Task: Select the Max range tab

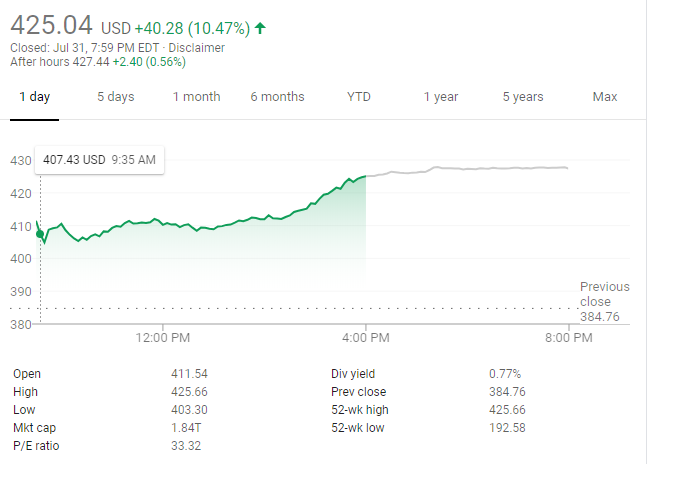Action: (x=604, y=97)
